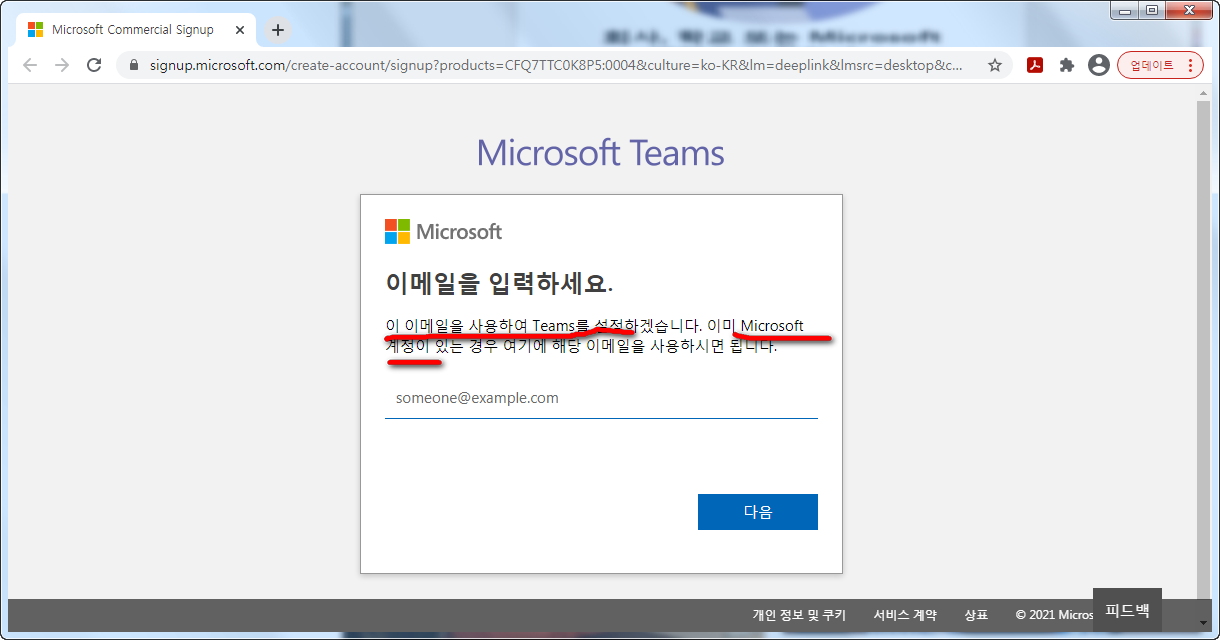Close the Microsoft Commercial Signup tab
The height and width of the screenshot is (640, 1220).
point(238,30)
